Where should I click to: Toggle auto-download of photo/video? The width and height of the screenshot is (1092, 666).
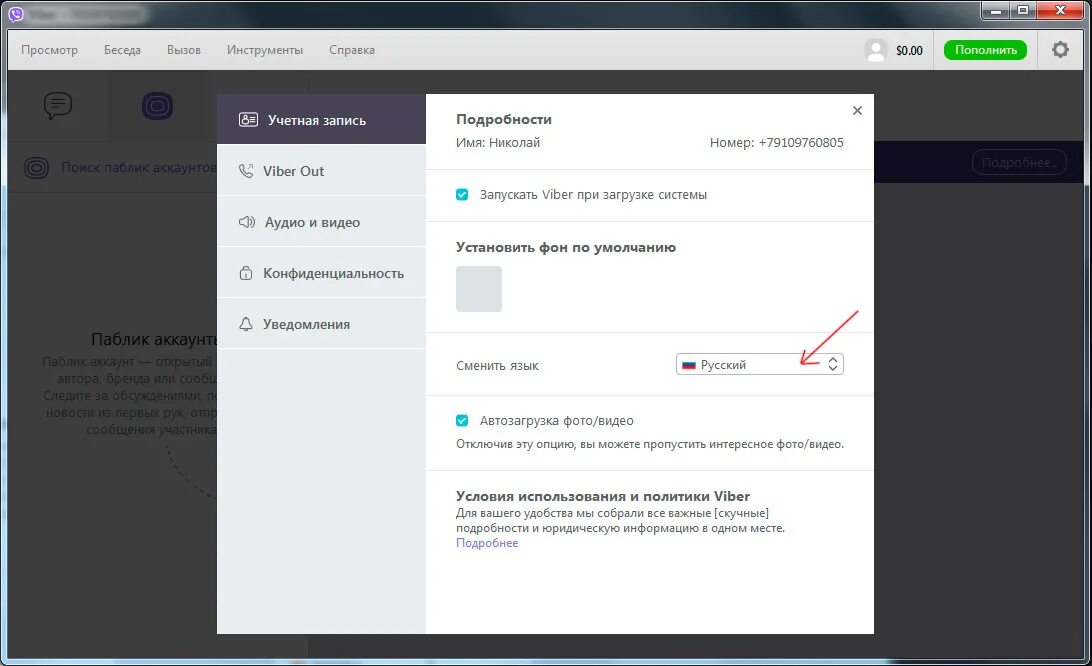point(462,420)
